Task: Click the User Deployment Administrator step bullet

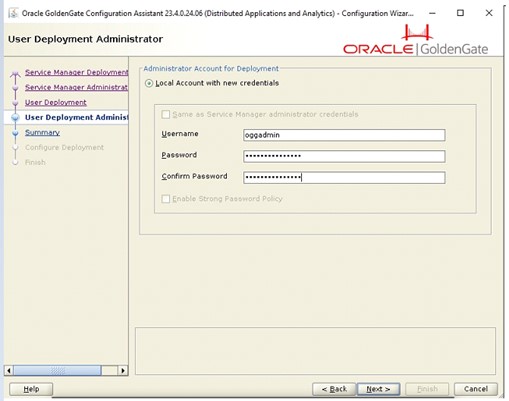Action: [x=15, y=117]
